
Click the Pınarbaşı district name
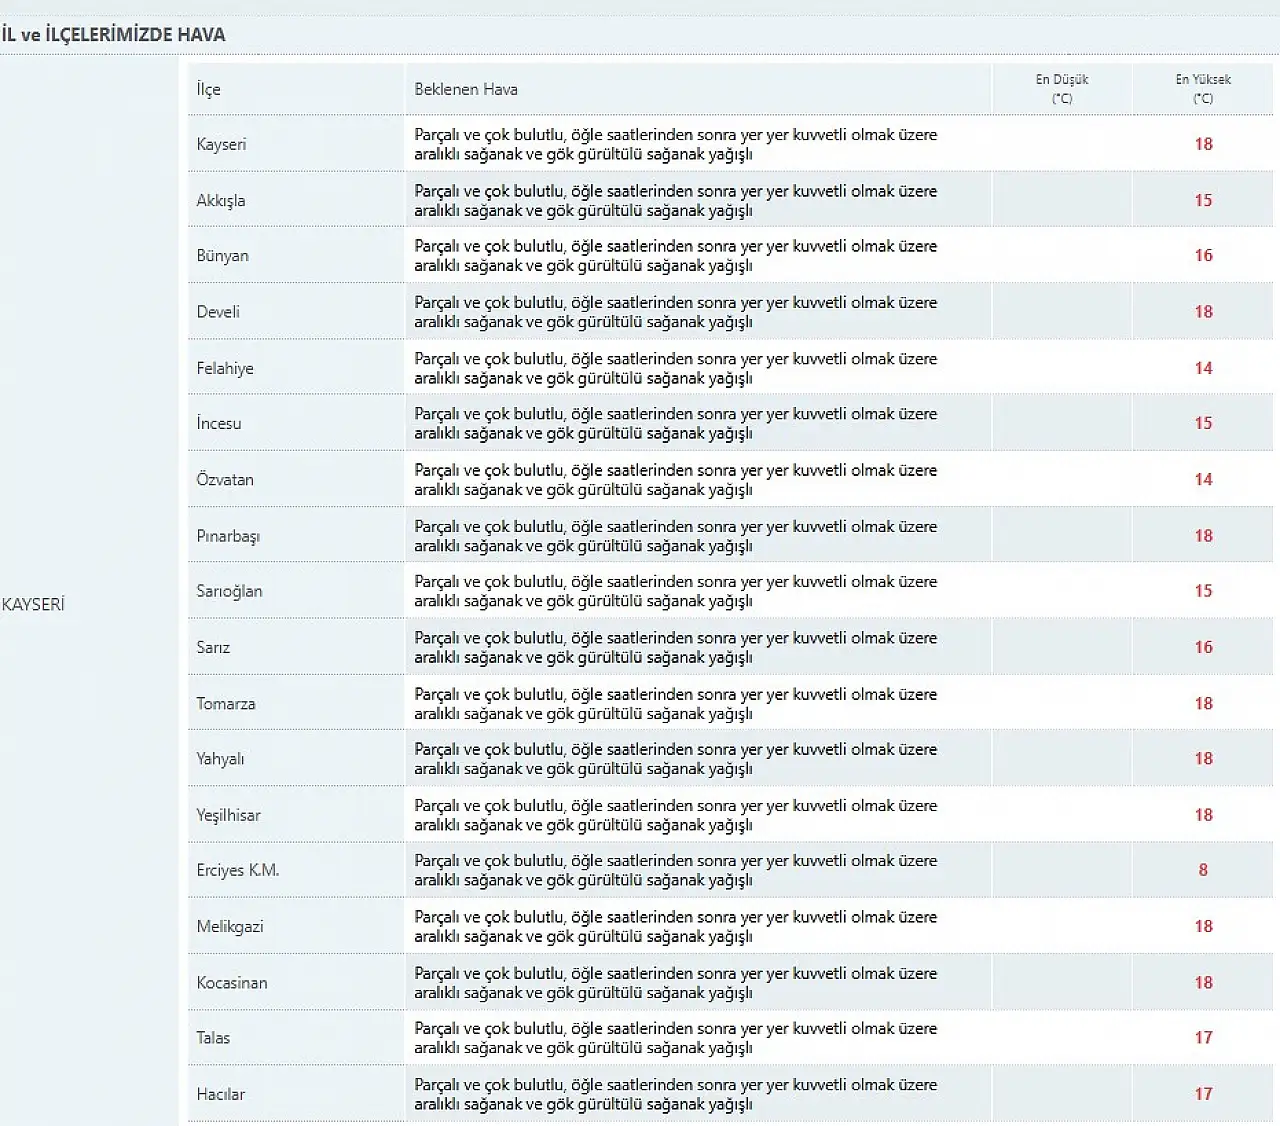click(x=228, y=536)
